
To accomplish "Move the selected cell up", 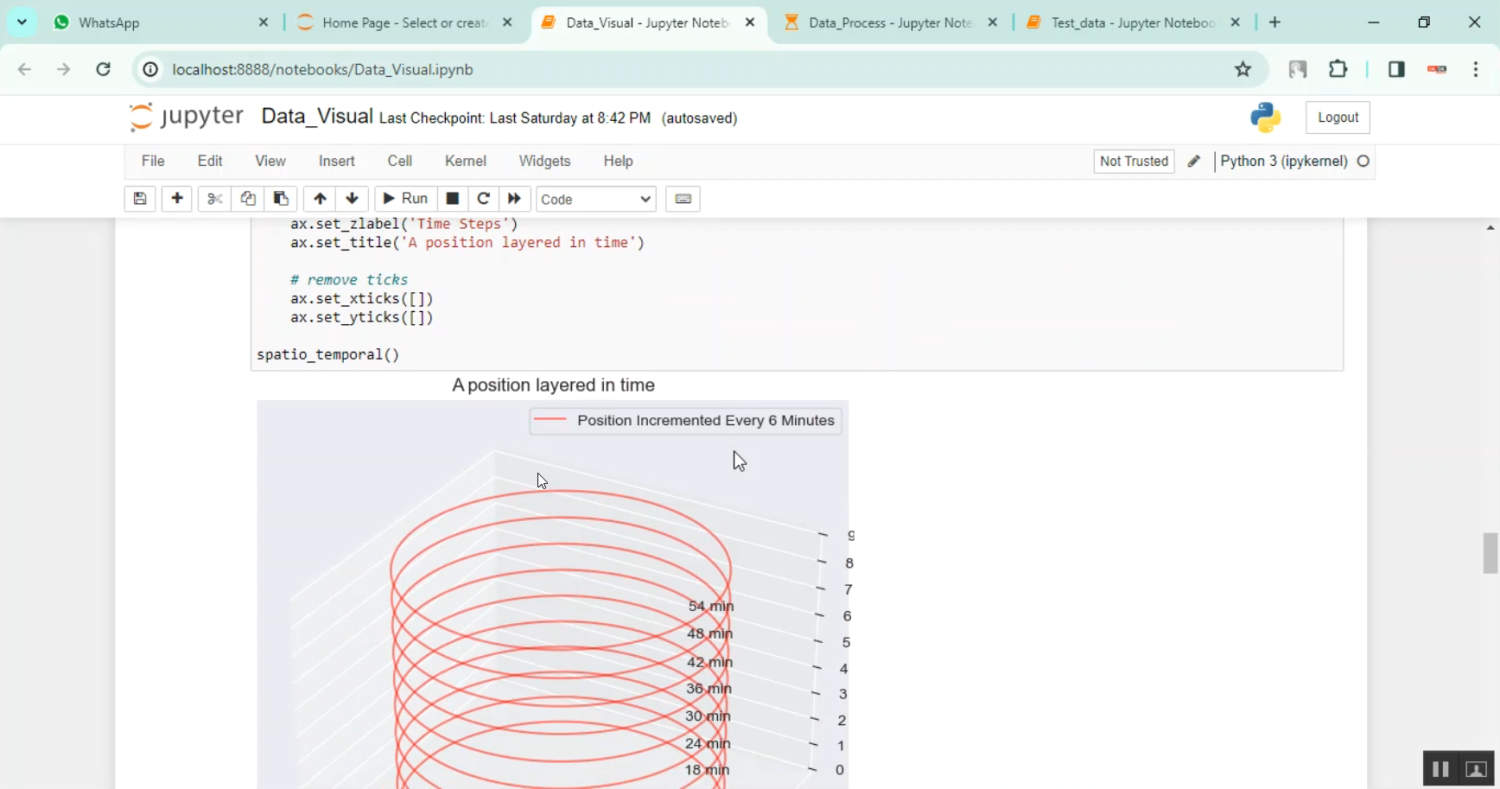I will [x=320, y=199].
